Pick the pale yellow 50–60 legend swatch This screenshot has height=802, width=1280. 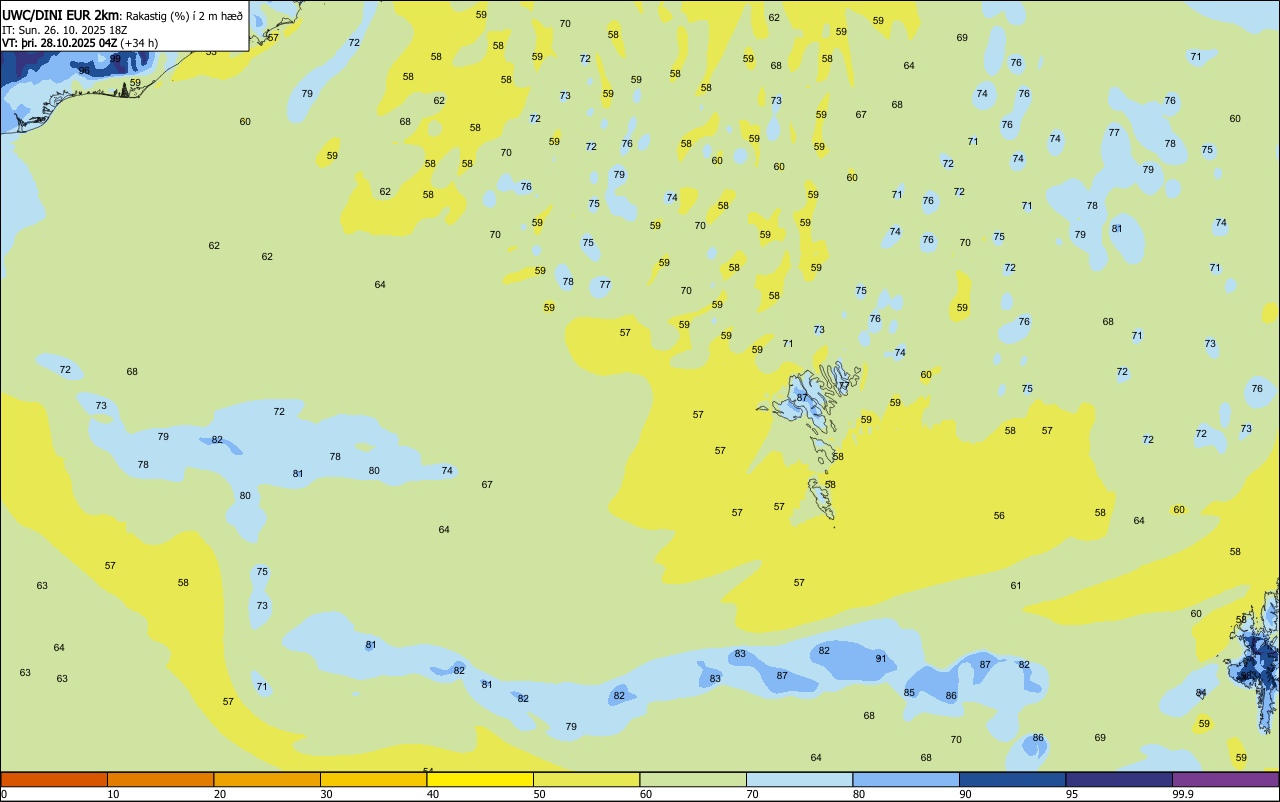coord(586,779)
